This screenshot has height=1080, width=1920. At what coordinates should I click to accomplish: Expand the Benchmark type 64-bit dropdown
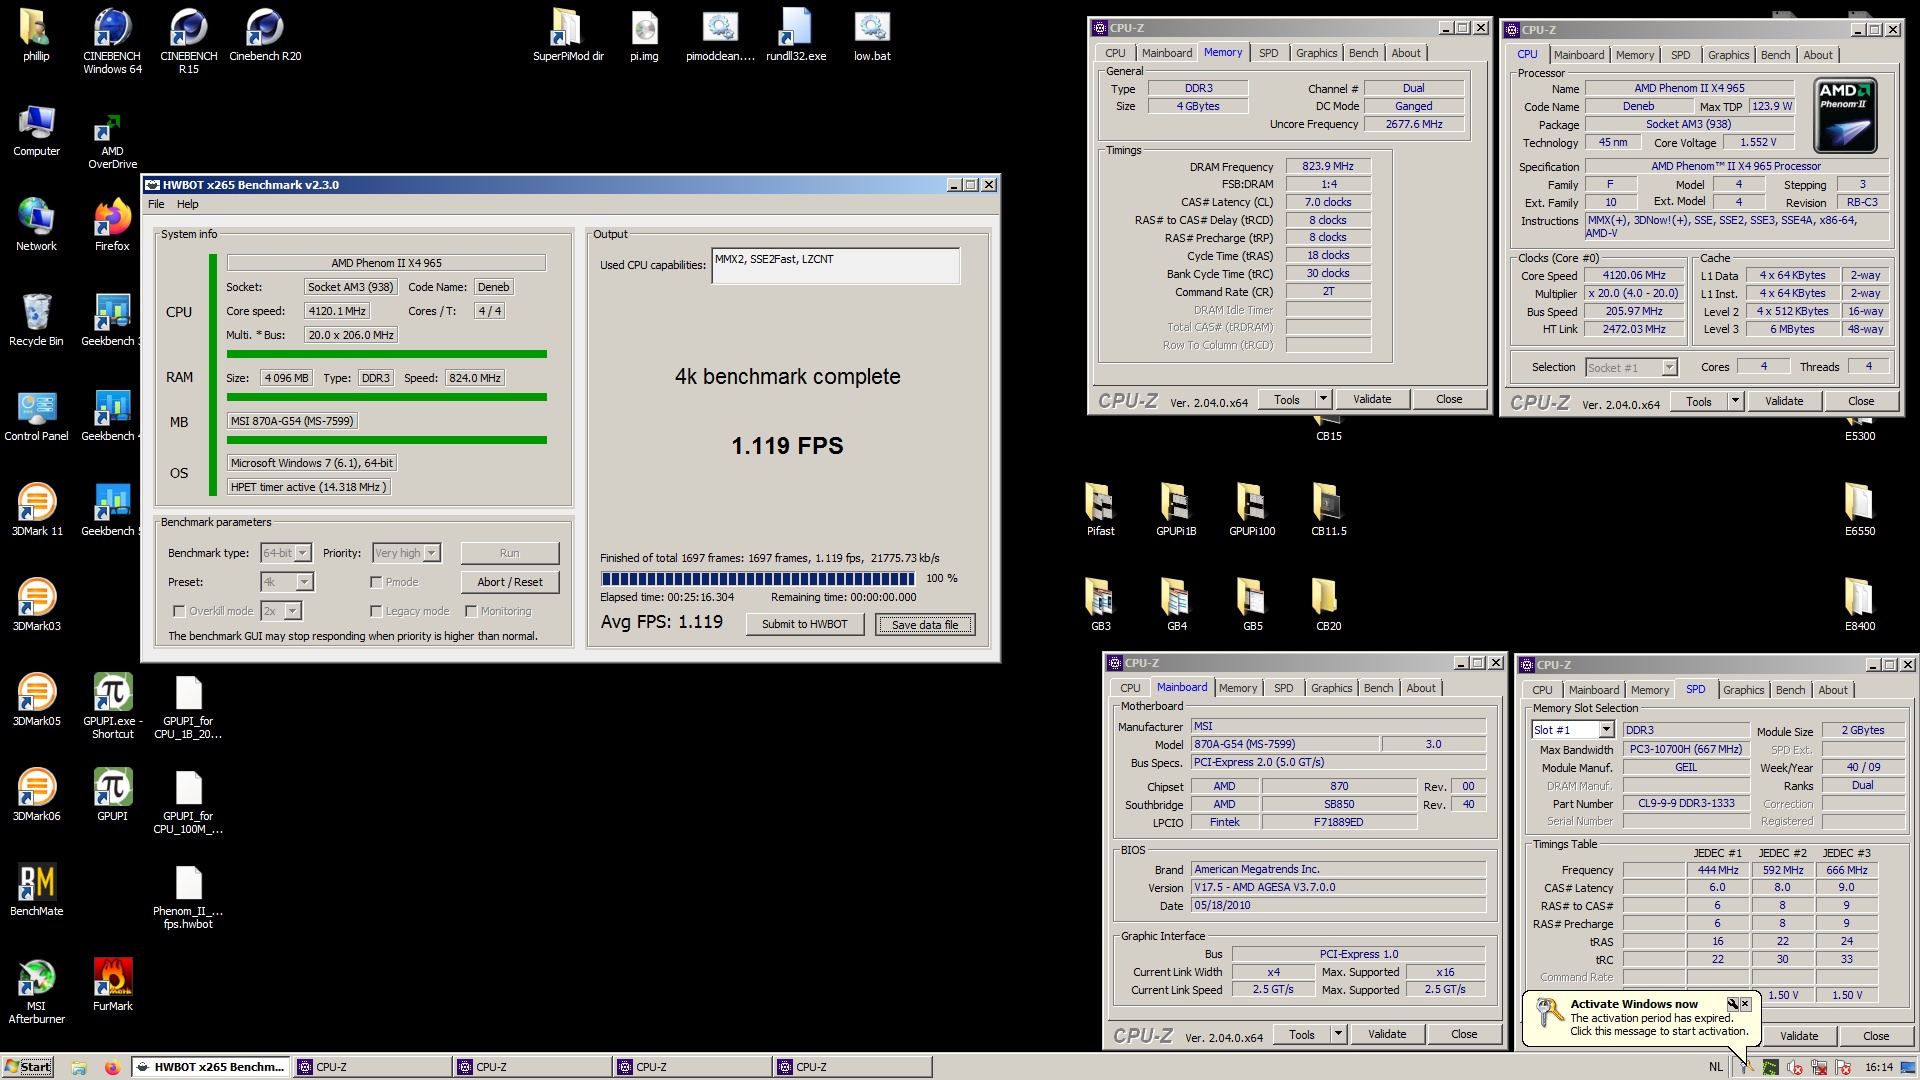click(x=302, y=553)
